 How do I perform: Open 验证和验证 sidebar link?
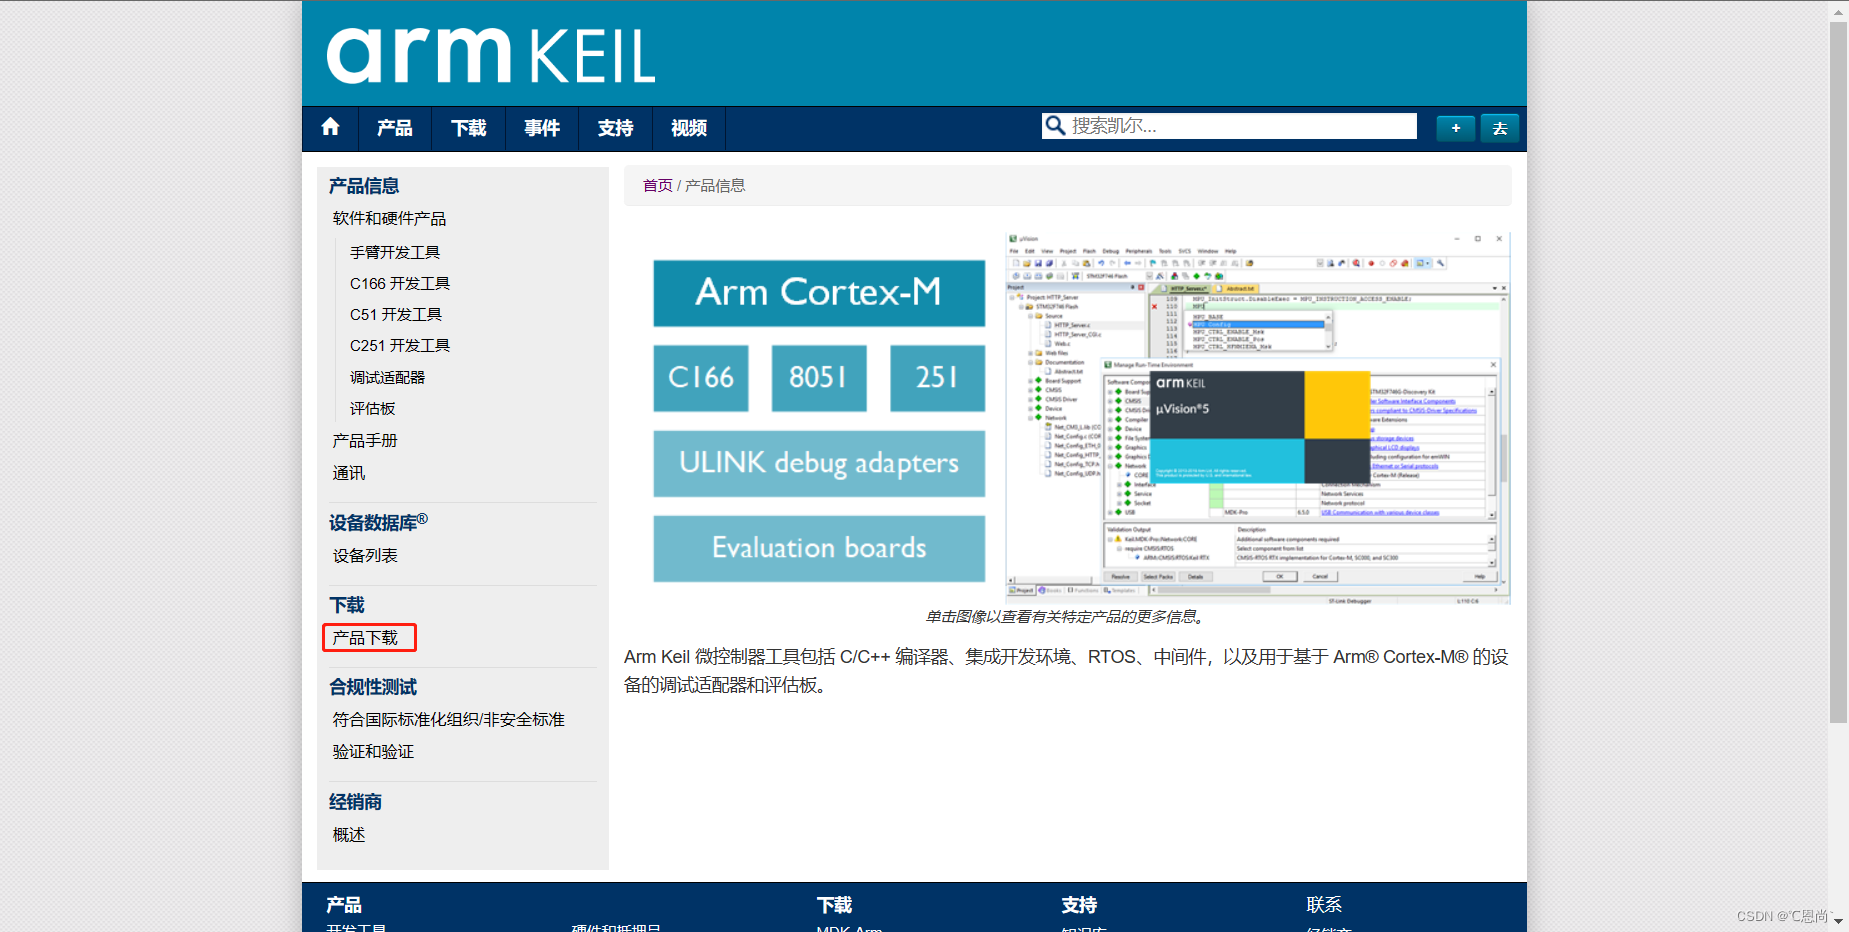pyautogui.click(x=373, y=752)
